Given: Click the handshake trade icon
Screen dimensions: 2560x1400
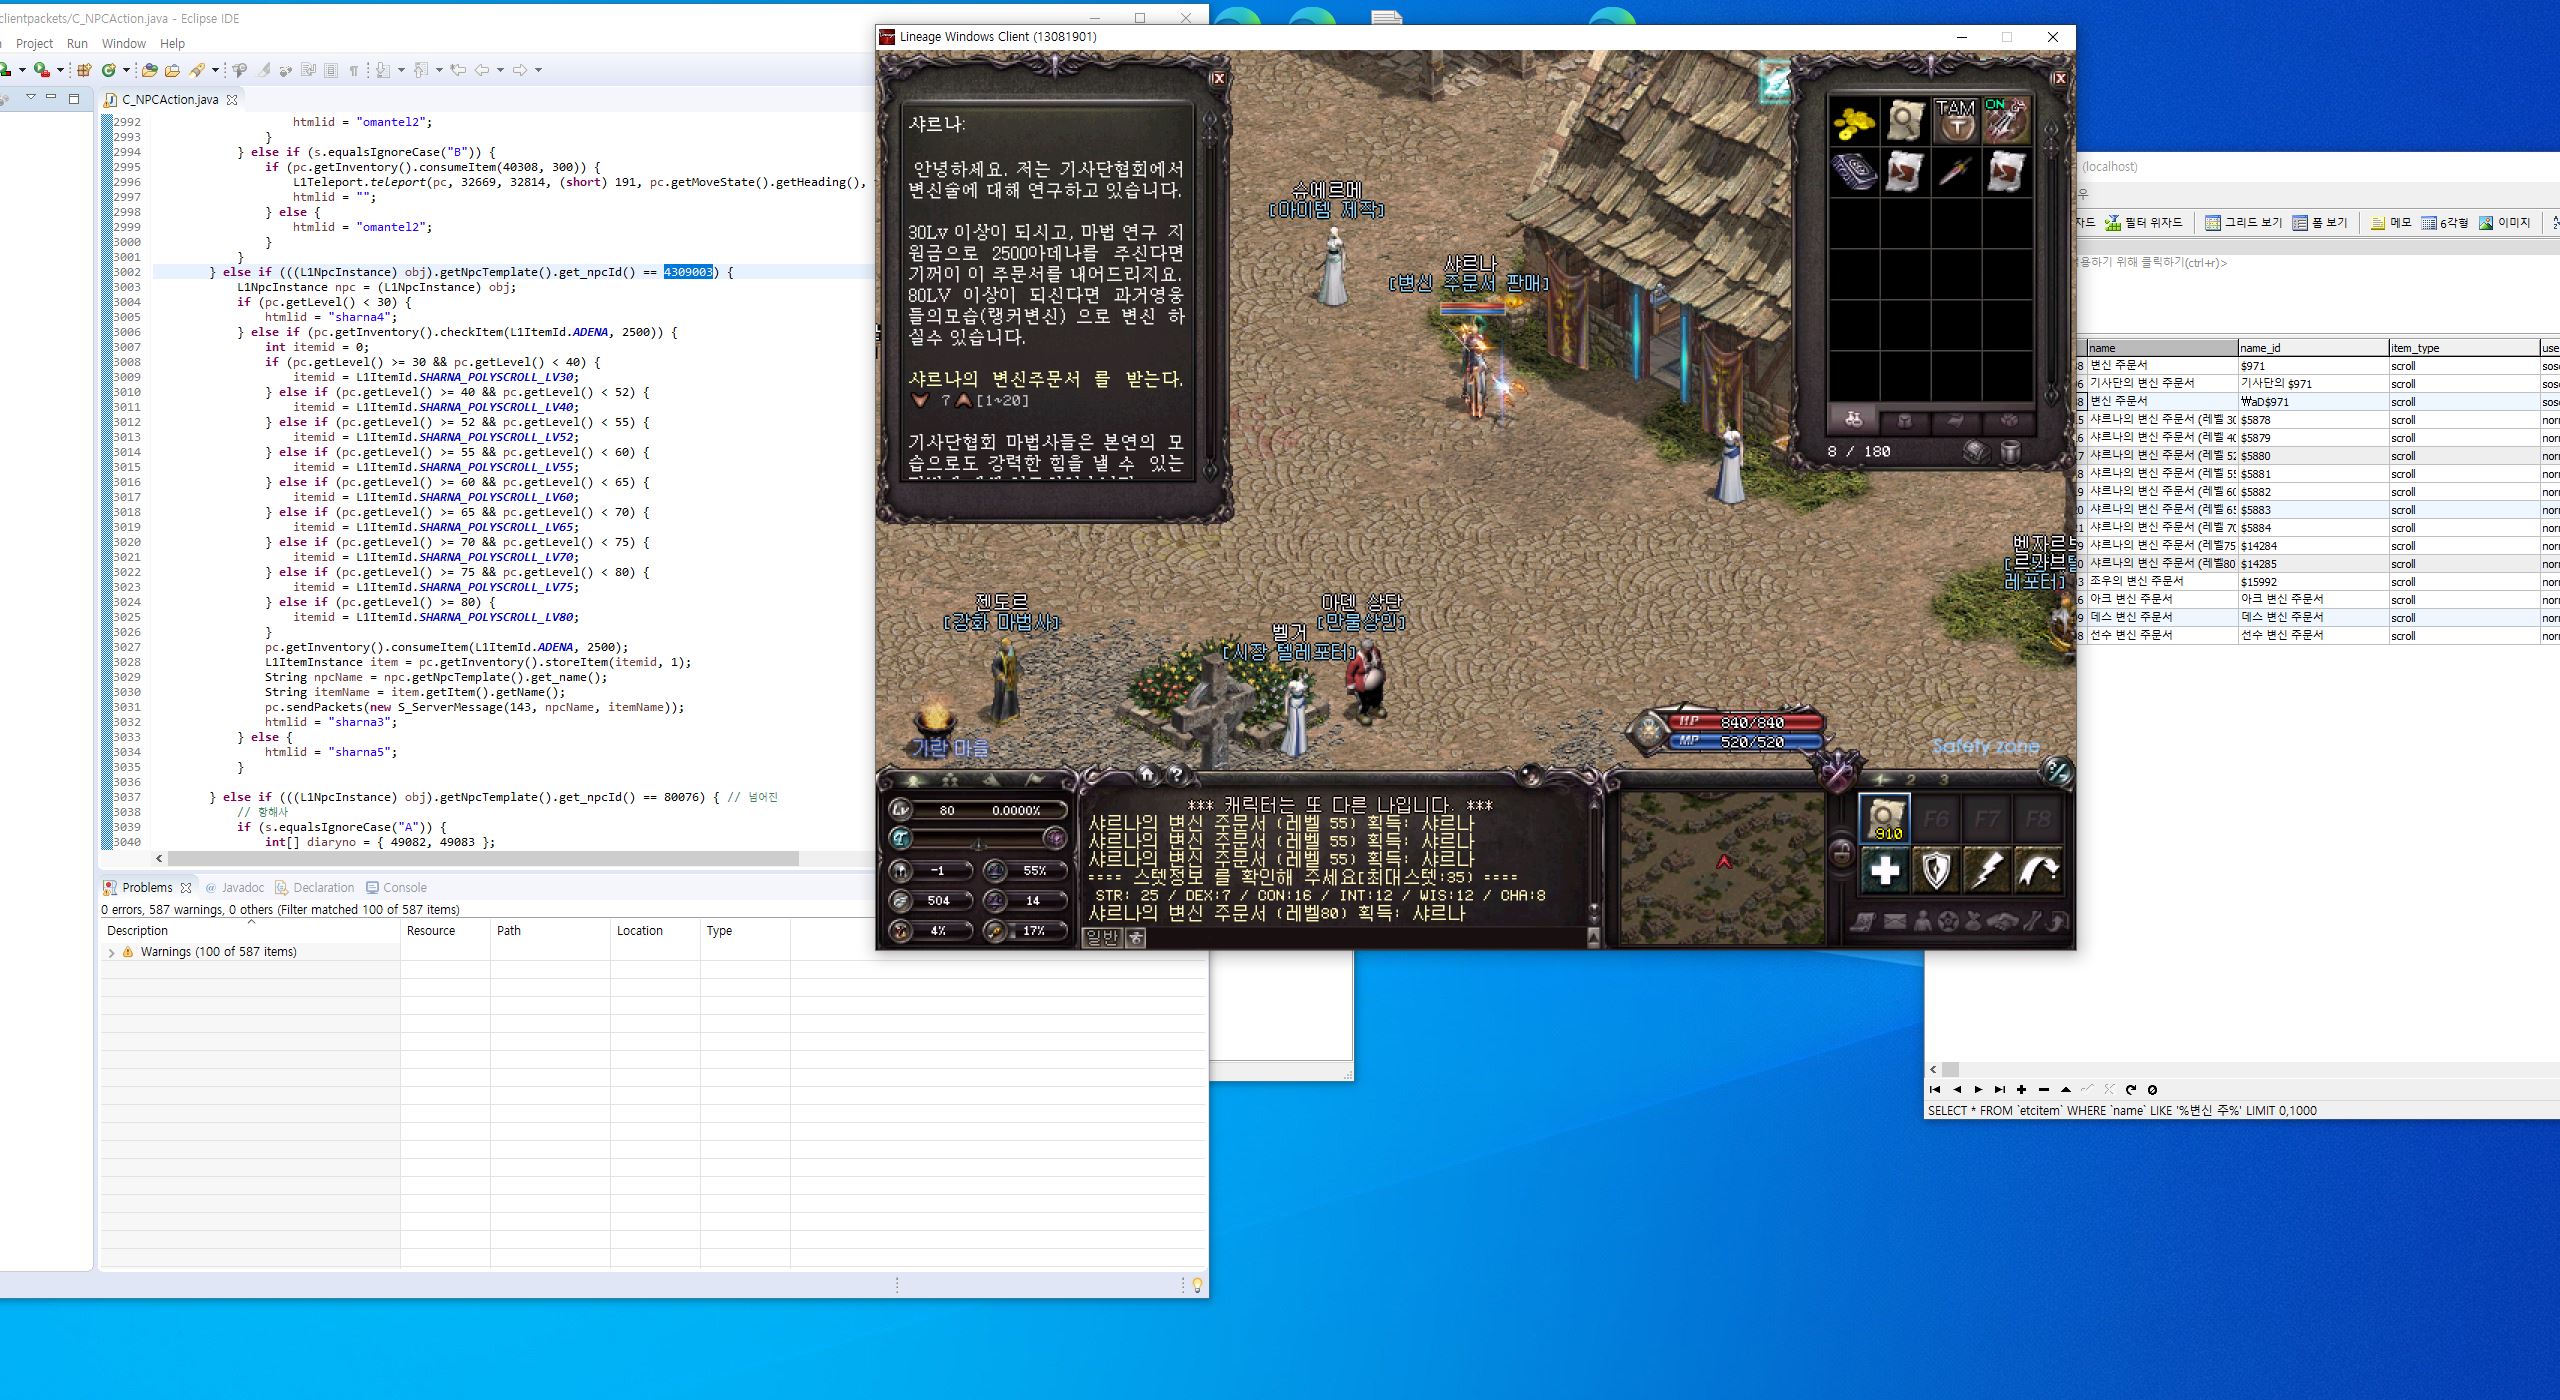Looking at the screenshot, I should pyautogui.click(x=2002, y=922).
